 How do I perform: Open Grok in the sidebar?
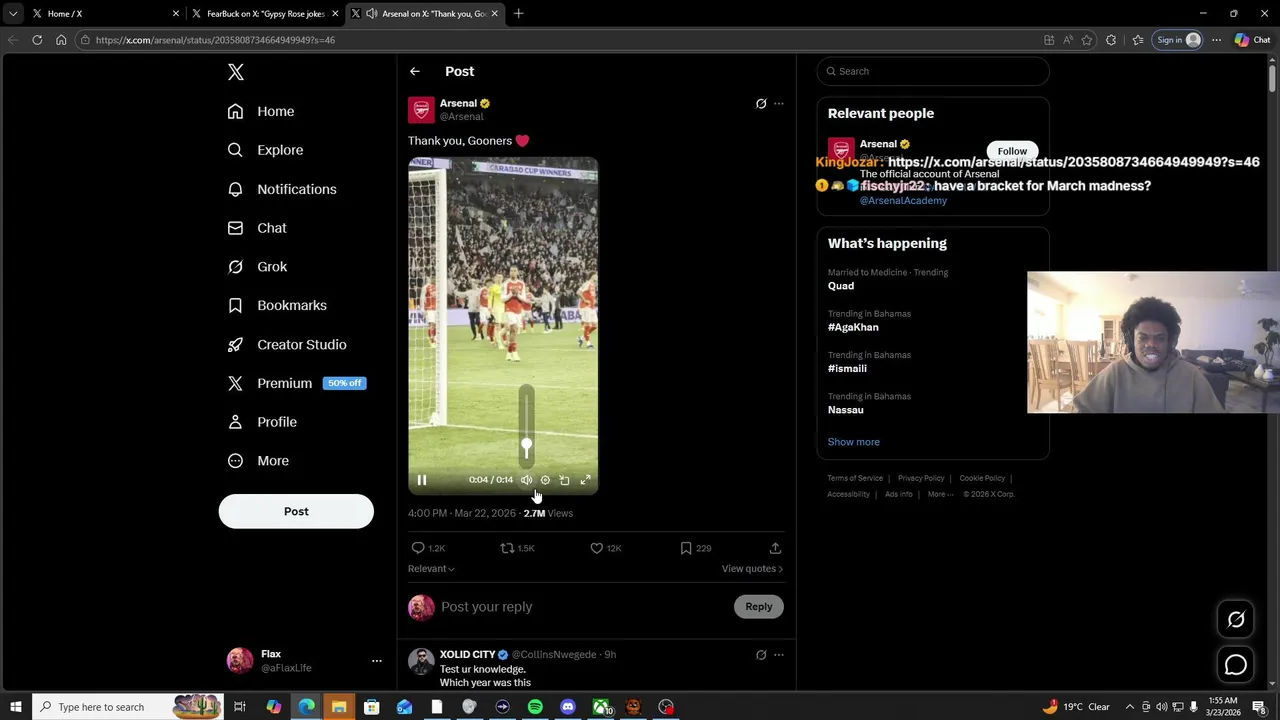[x=258, y=267]
